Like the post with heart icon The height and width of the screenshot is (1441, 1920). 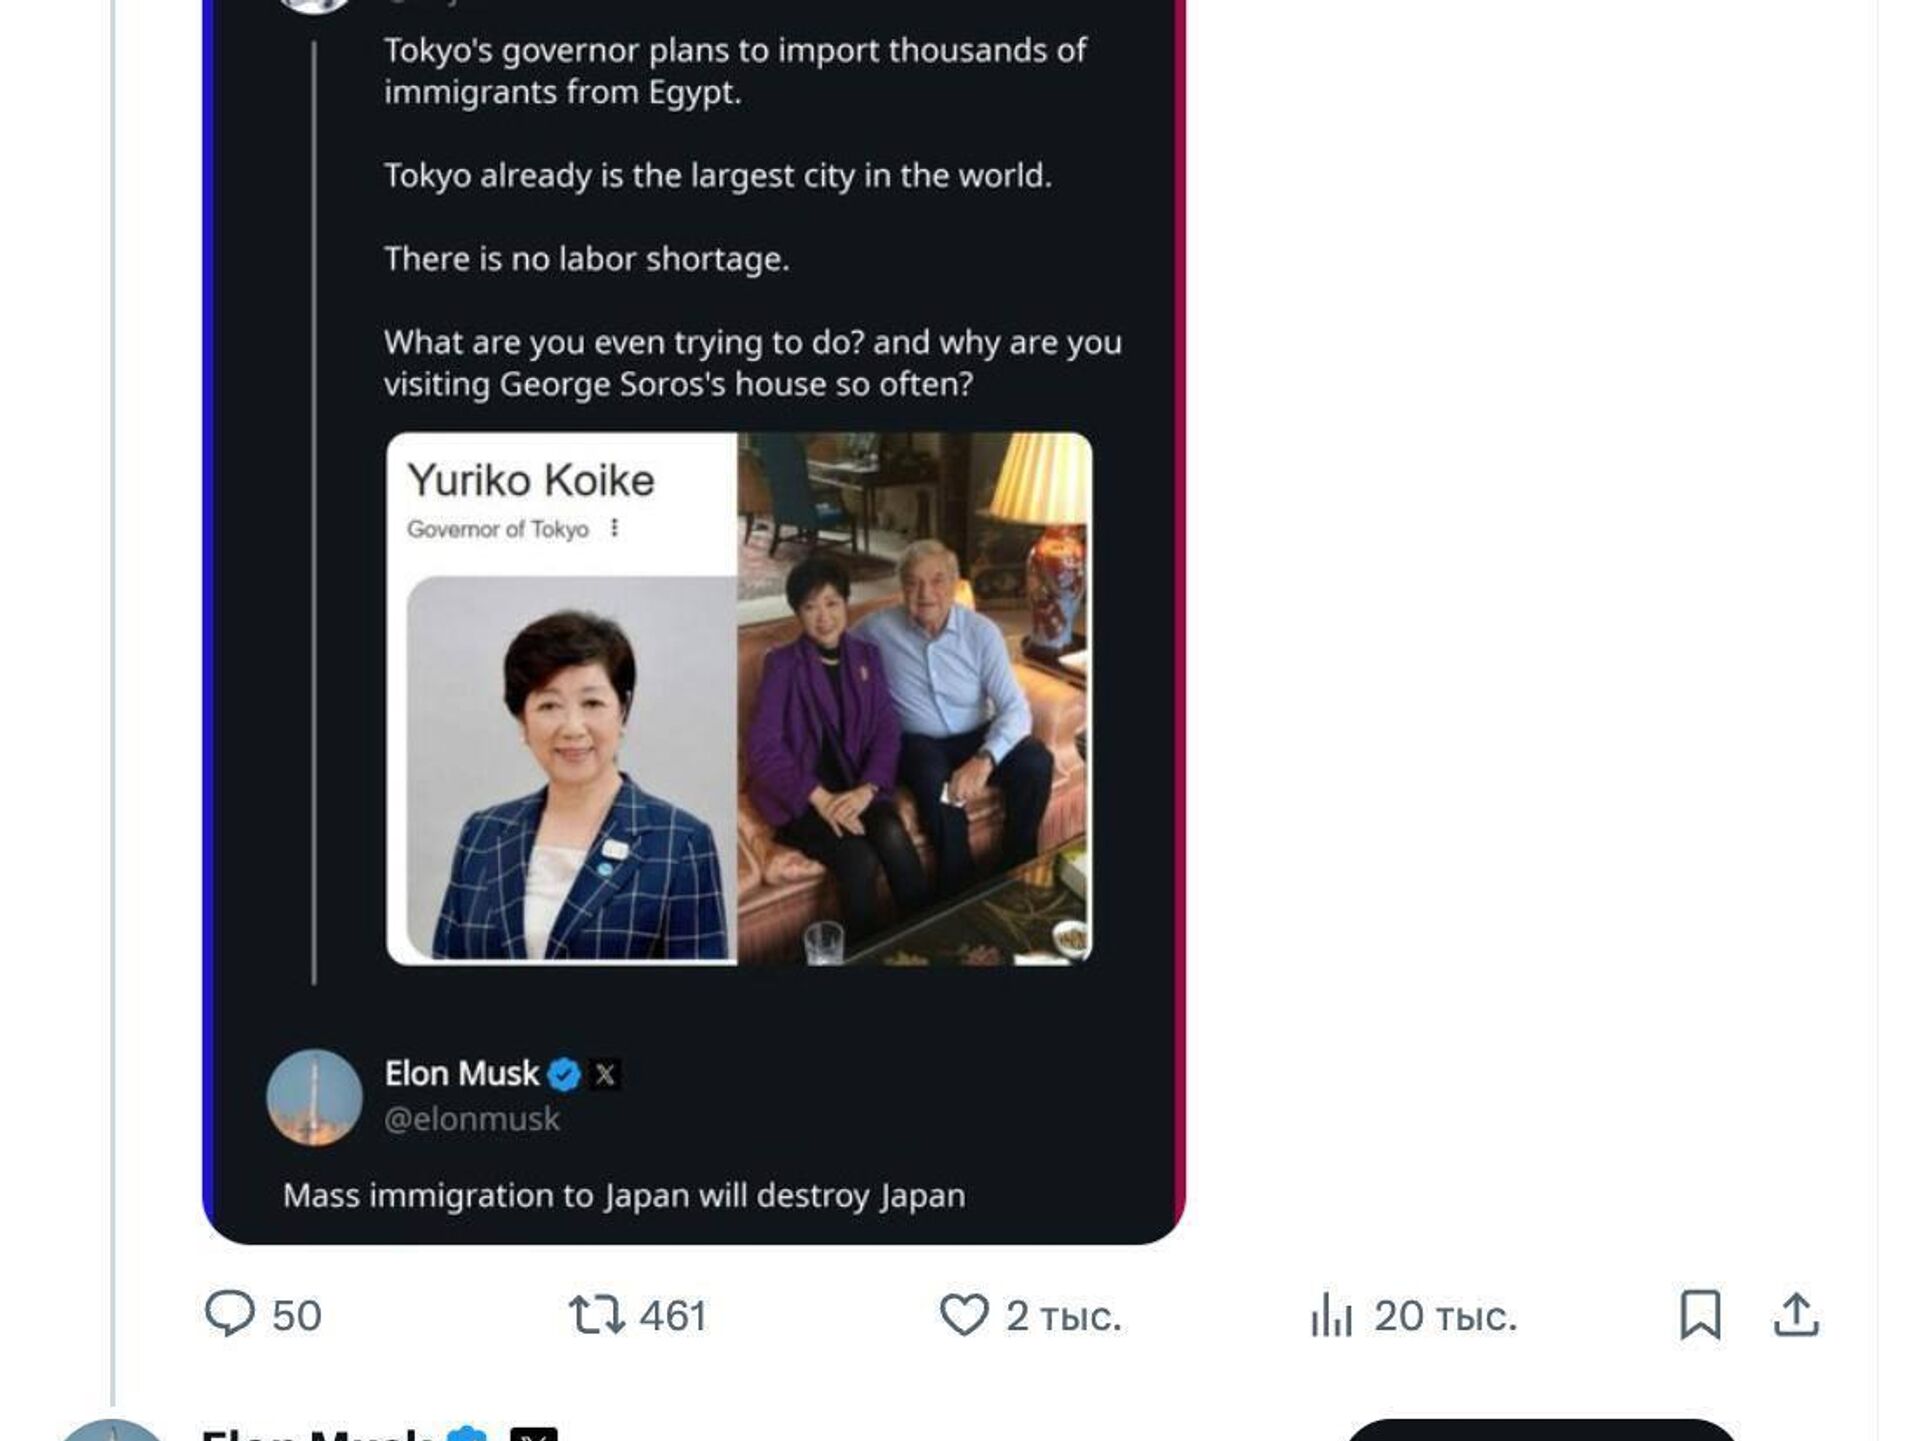[964, 1314]
